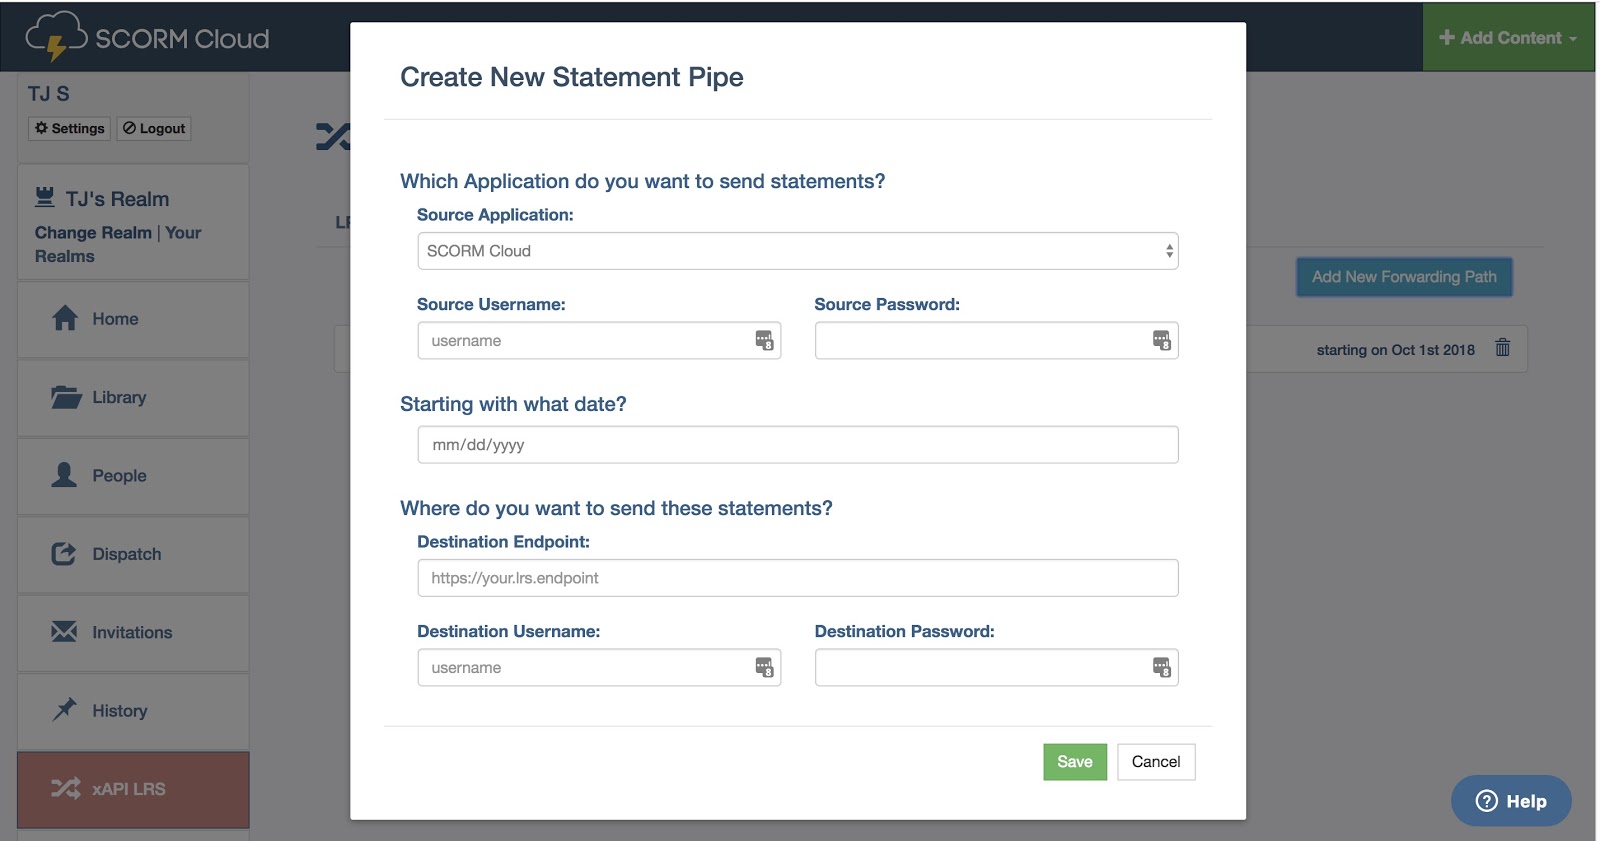1600x841 pixels.
Task: Expand the Add Content dropdown menu
Action: pyautogui.click(x=1508, y=38)
